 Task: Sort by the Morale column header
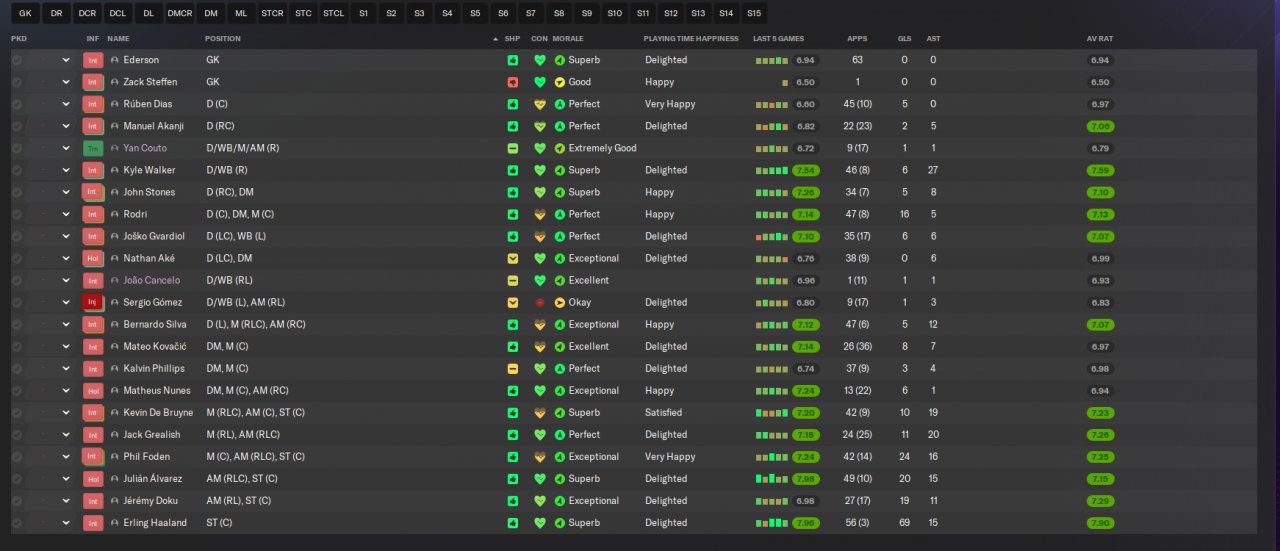click(568, 38)
